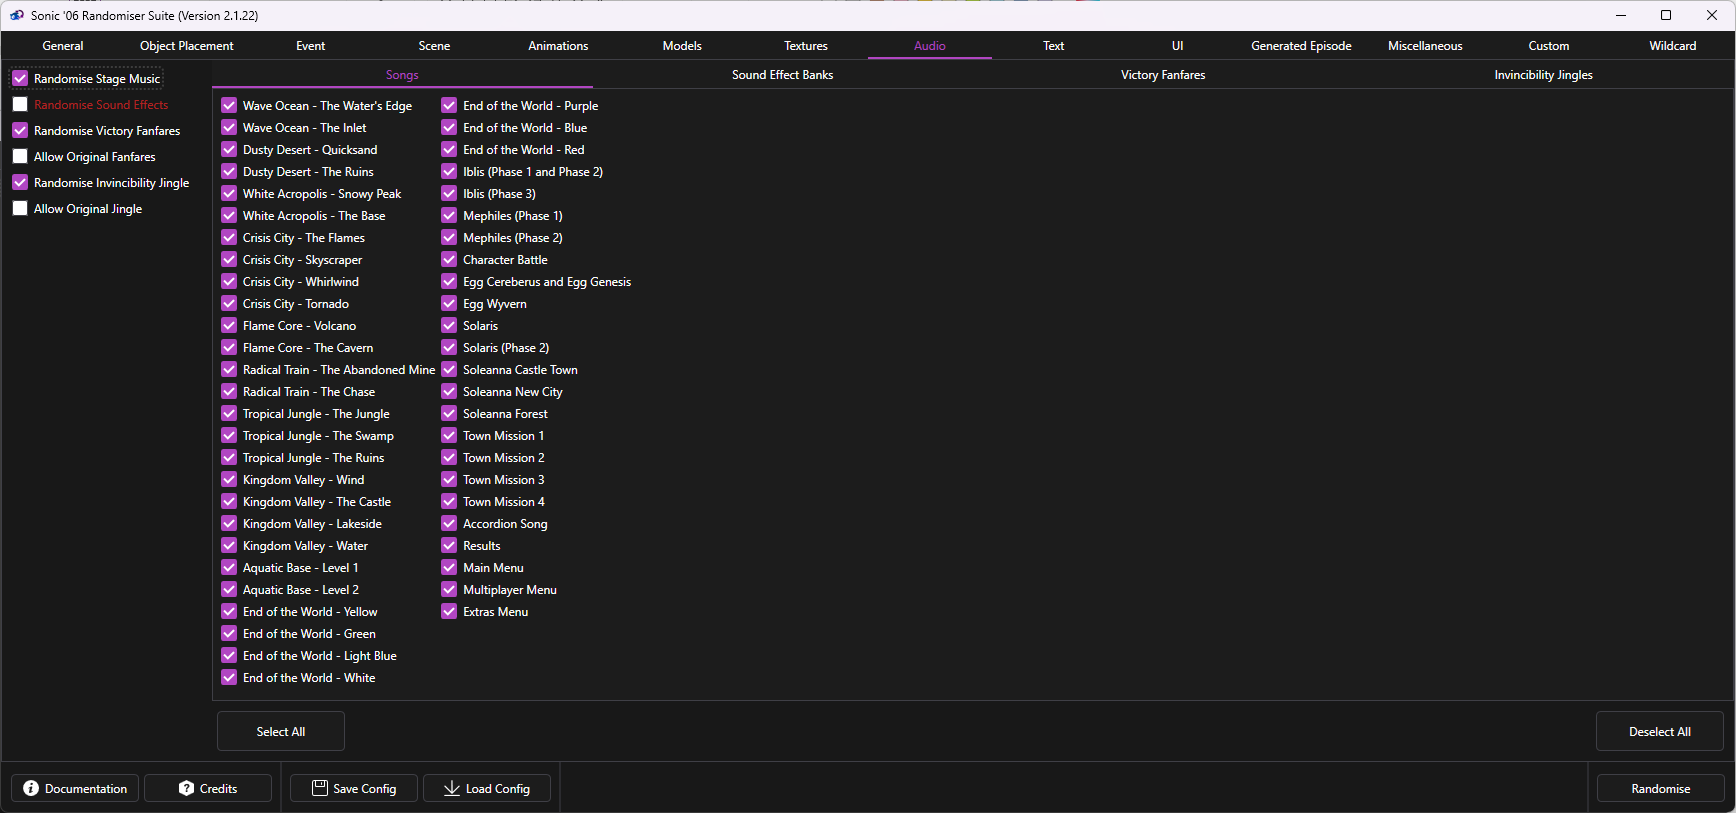Viewport: 1736px width, 813px height.
Task: Uncheck Randomise Stage Music
Action: (x=20, y=78)
